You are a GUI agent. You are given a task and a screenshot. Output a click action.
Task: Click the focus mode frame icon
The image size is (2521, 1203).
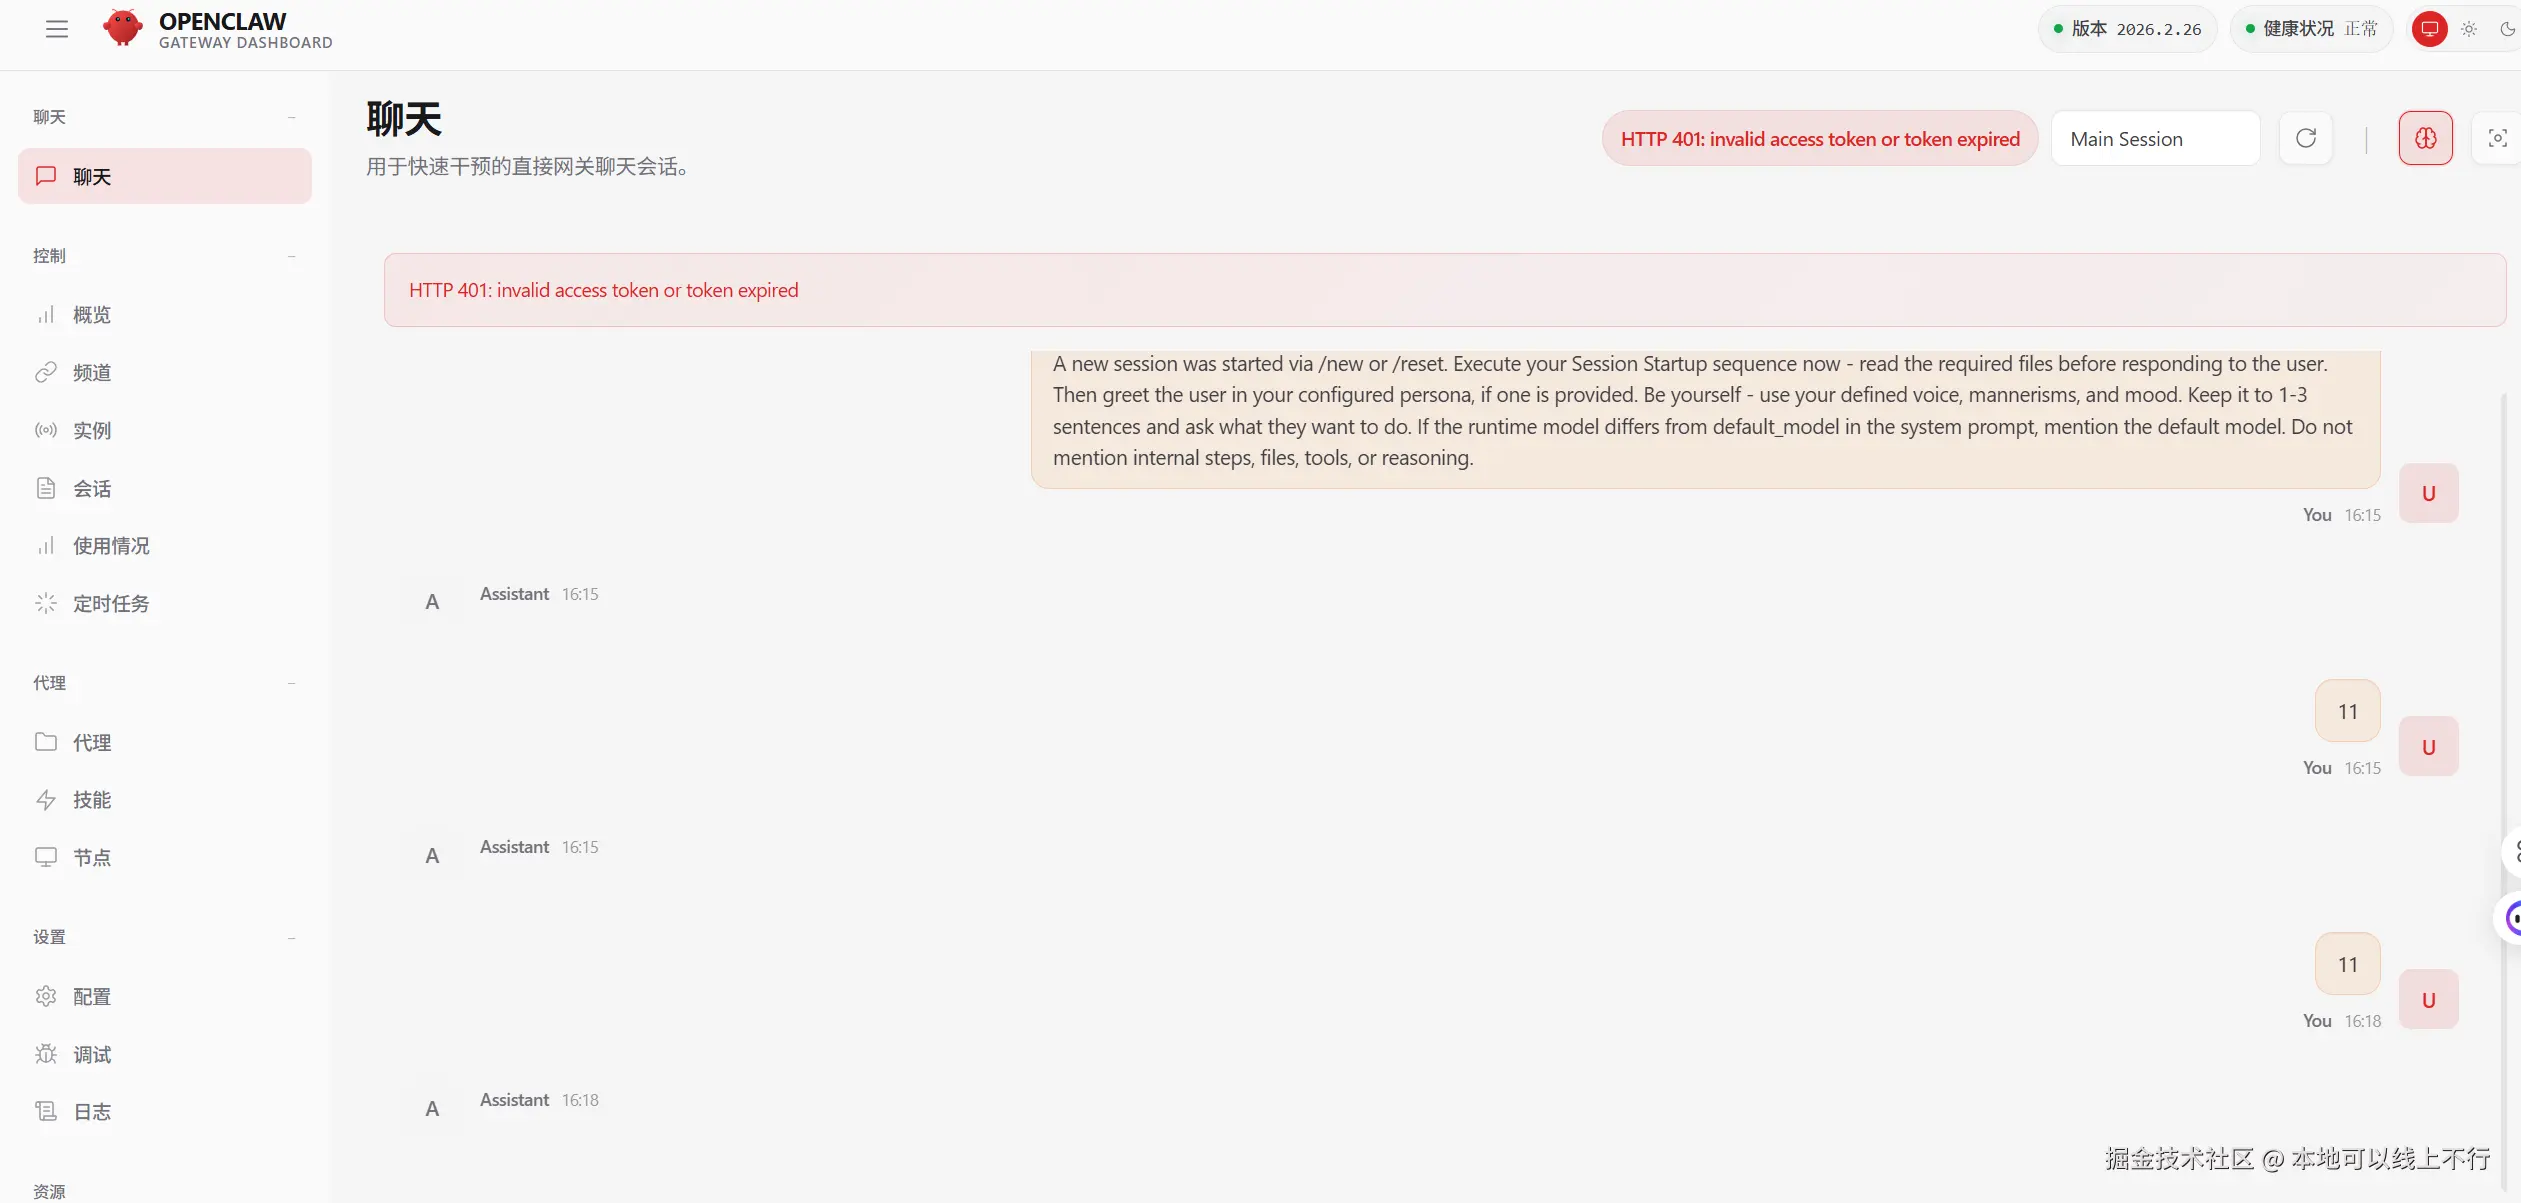point(2496,138)
